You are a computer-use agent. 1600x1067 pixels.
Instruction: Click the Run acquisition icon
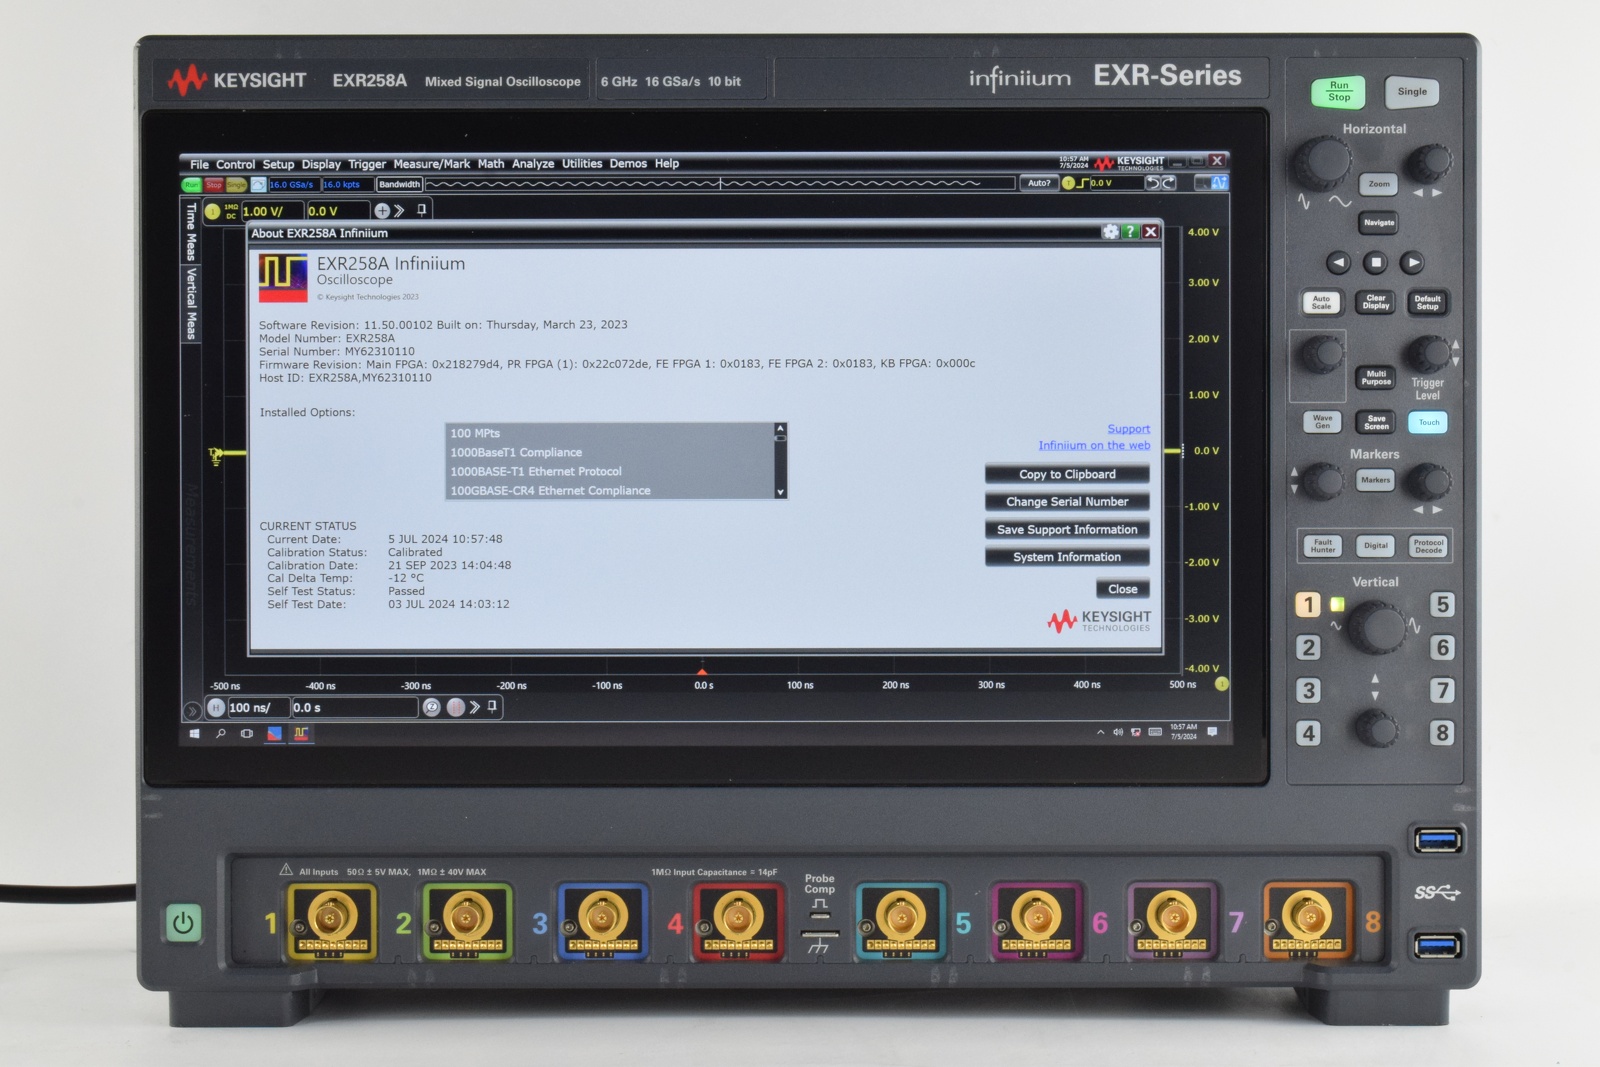tap(190, 184)
